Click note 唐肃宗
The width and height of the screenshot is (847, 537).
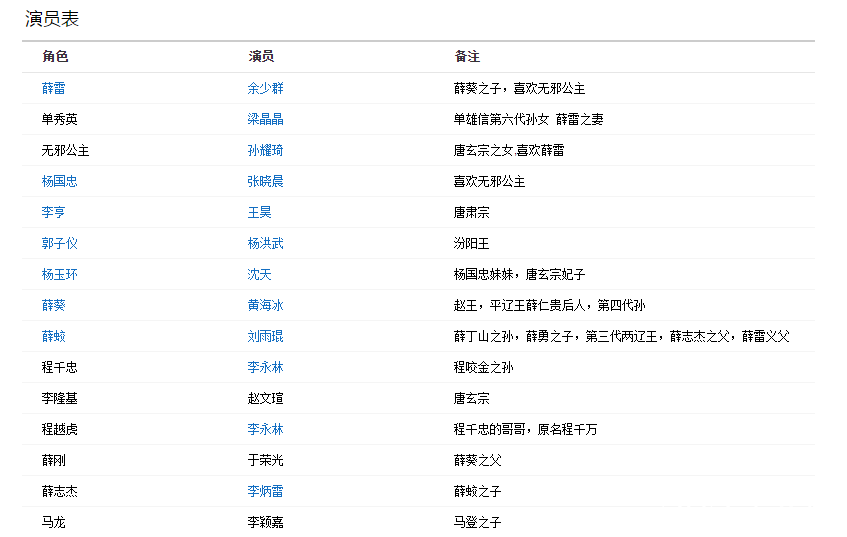click(x=472, y=212)
